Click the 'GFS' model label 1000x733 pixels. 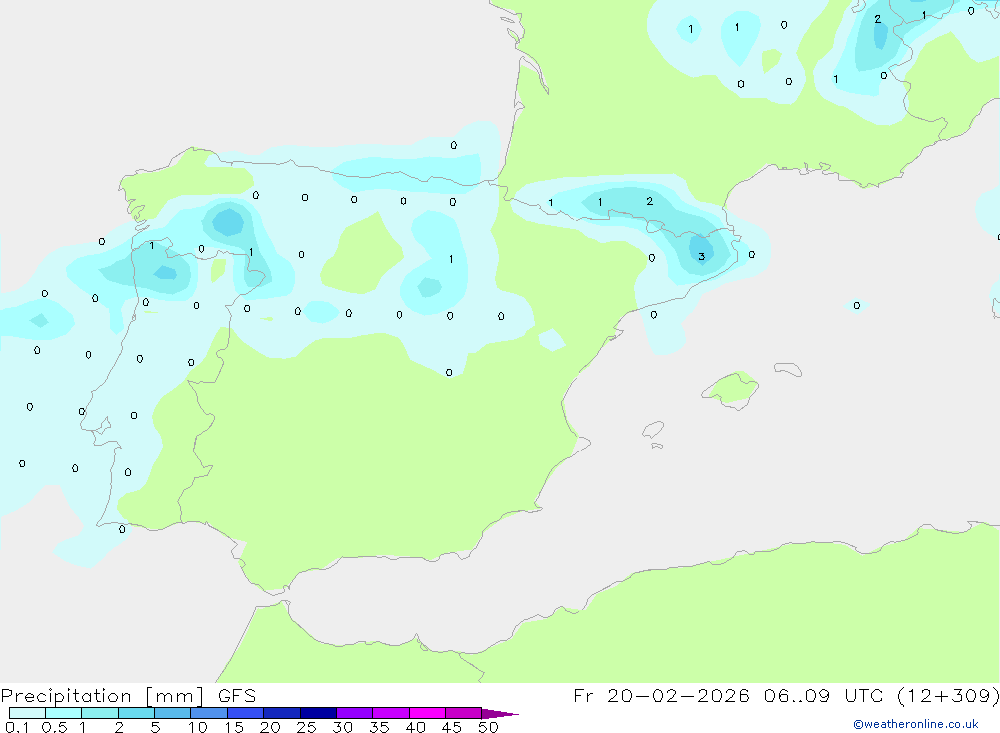click(237, 696)
